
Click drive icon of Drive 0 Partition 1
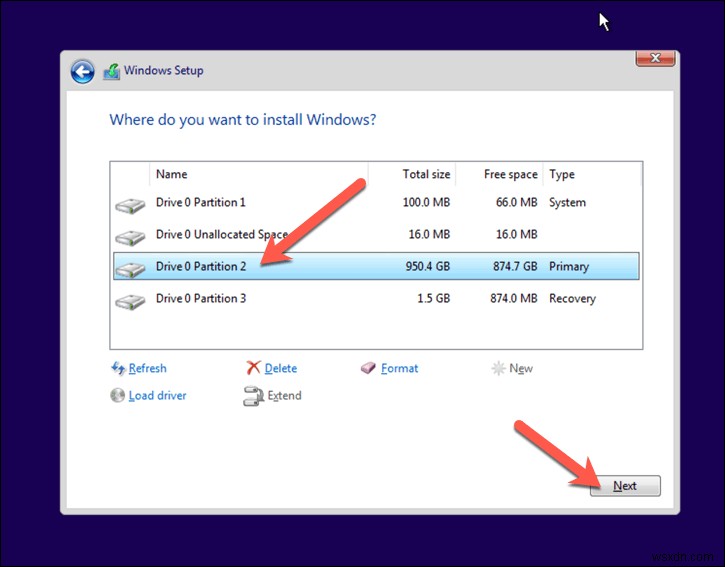[130, 205]
